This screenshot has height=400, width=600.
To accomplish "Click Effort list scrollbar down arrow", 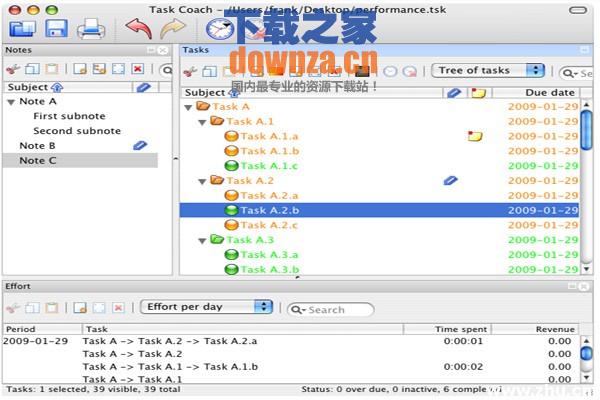I will click(x=586, y=378).
